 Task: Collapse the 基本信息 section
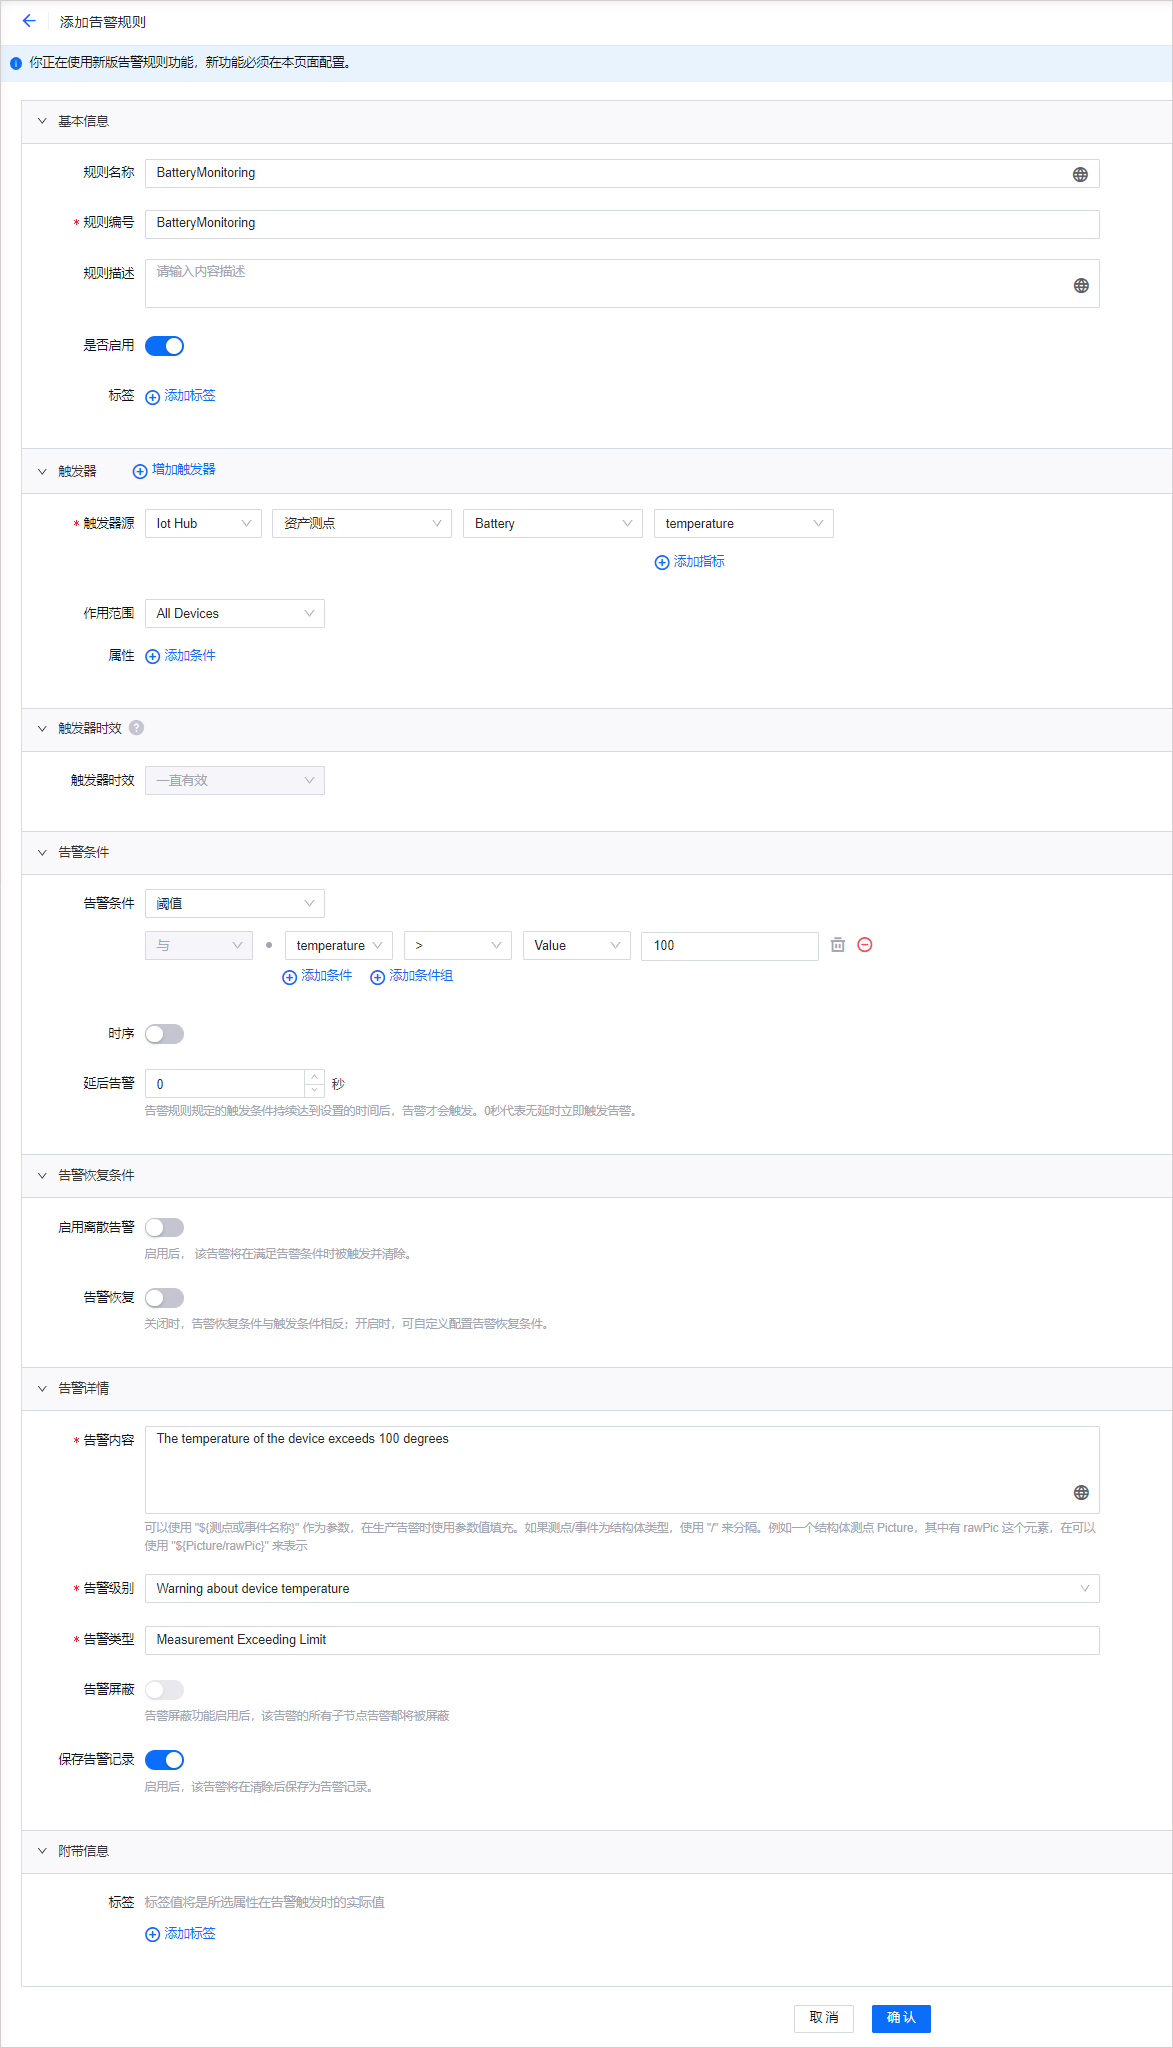(x=42, y=121)
